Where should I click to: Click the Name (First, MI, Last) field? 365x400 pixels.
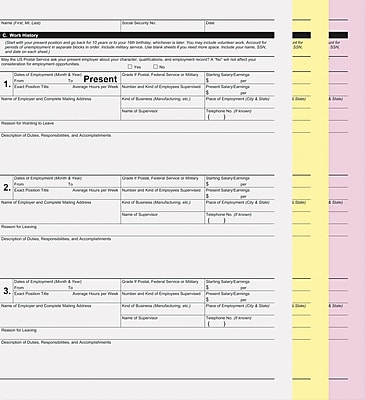pyautogui.click(x=60, y=26)
